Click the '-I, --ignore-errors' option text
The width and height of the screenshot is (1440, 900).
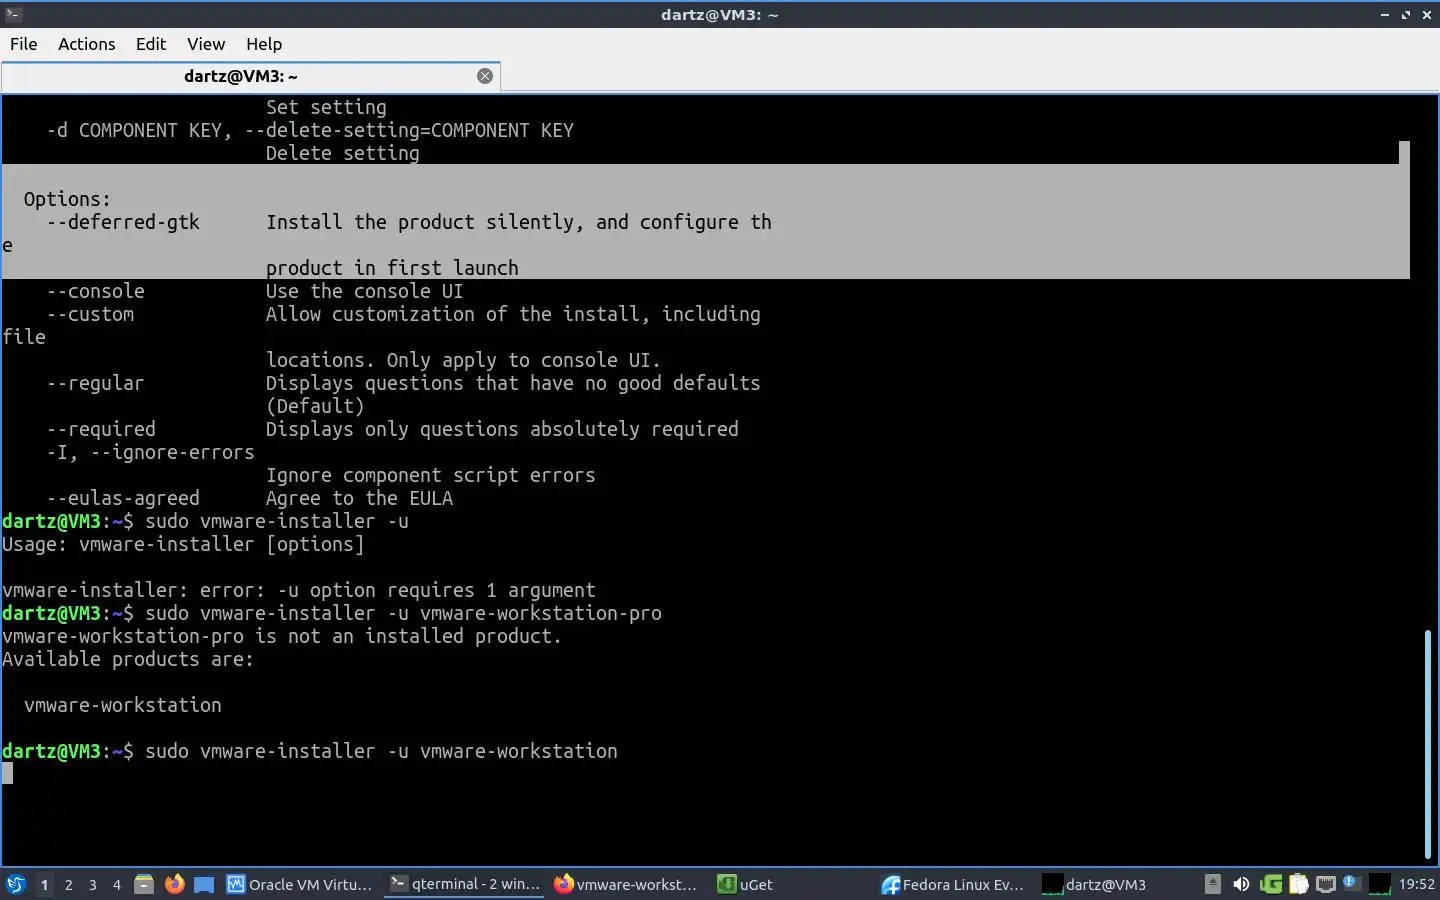tap(150, 452)
